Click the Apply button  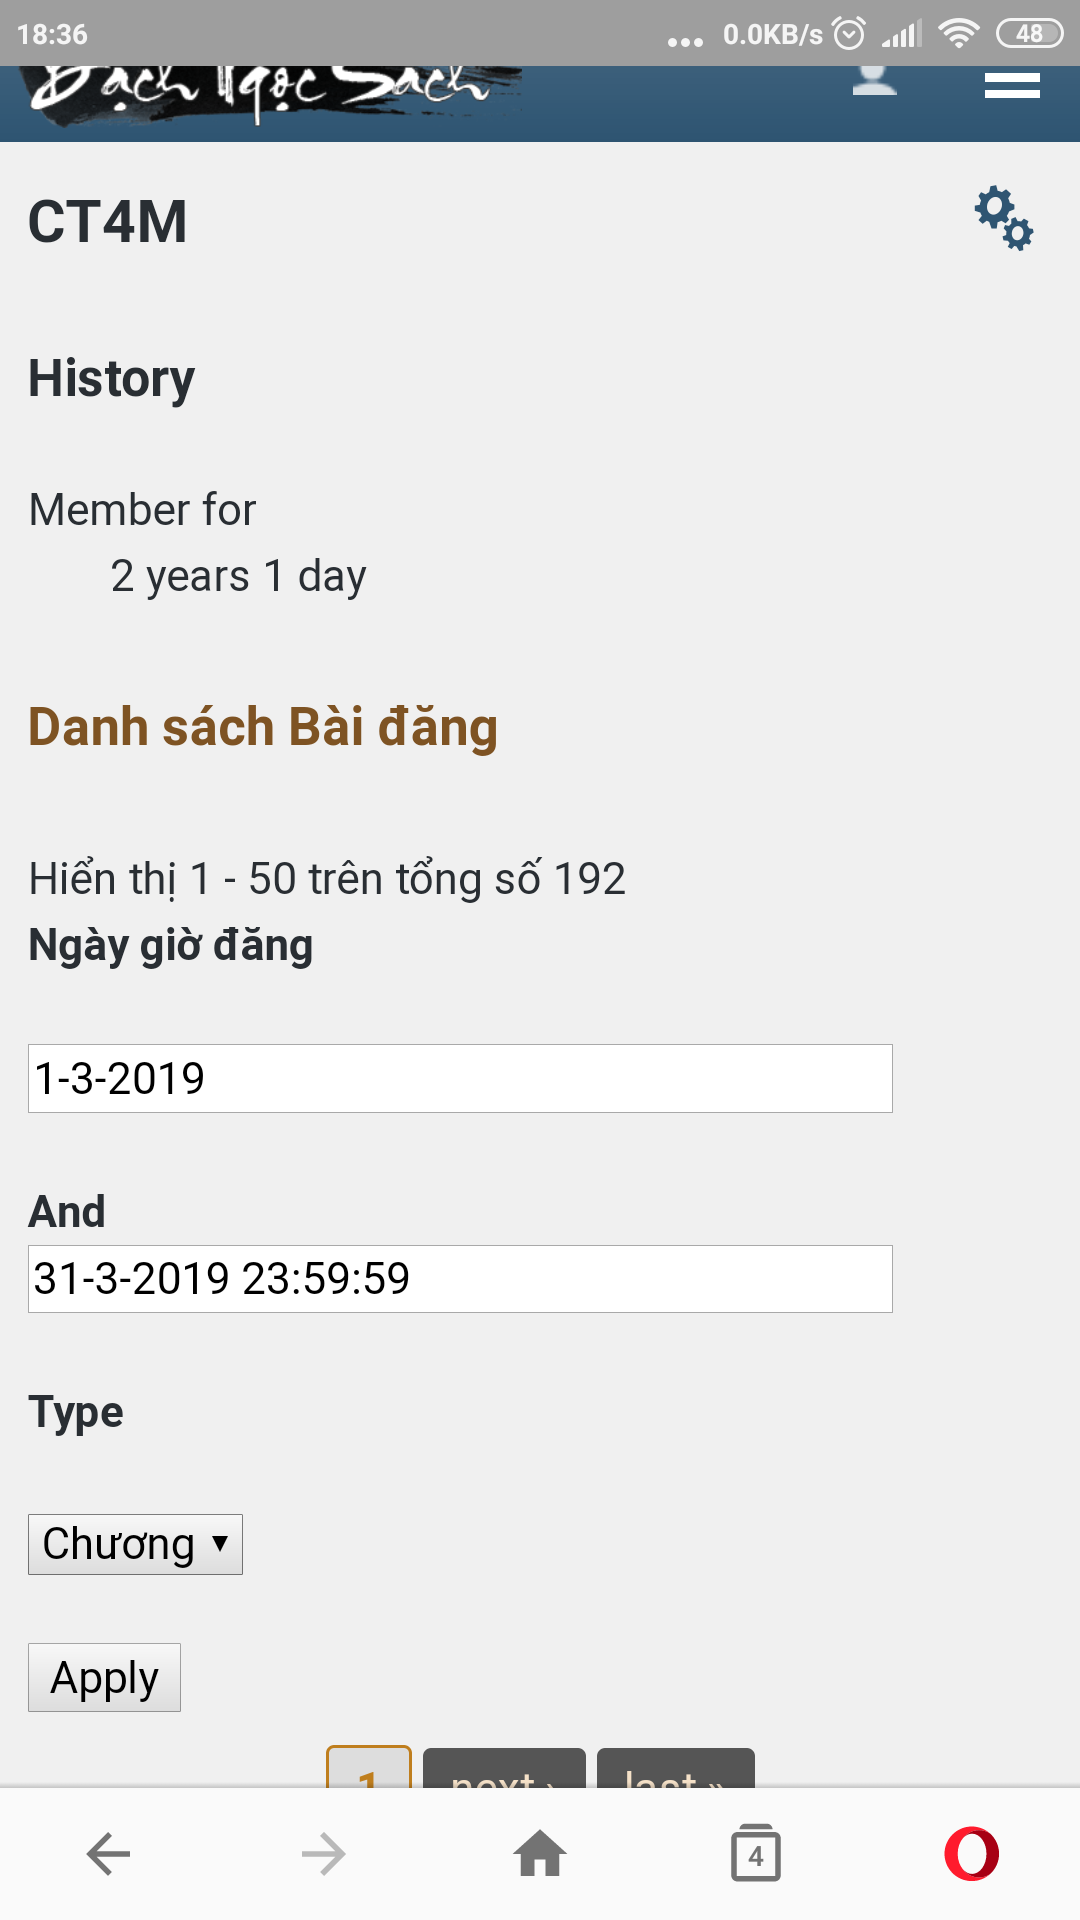pos(104,1677)
